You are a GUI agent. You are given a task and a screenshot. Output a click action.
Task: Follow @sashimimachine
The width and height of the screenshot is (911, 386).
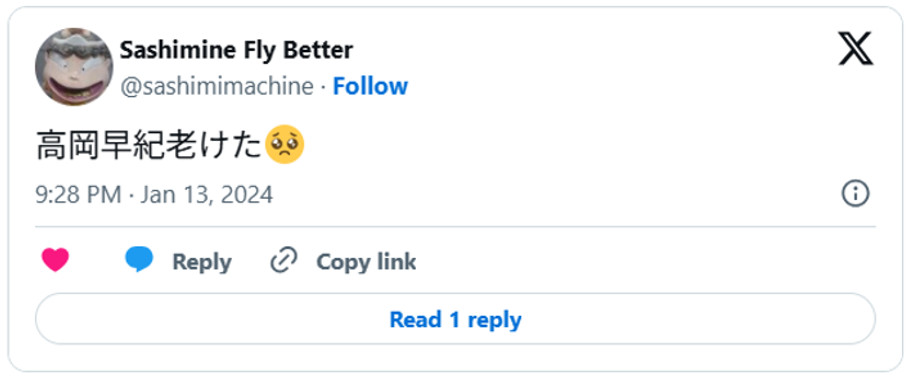[370, 87]
